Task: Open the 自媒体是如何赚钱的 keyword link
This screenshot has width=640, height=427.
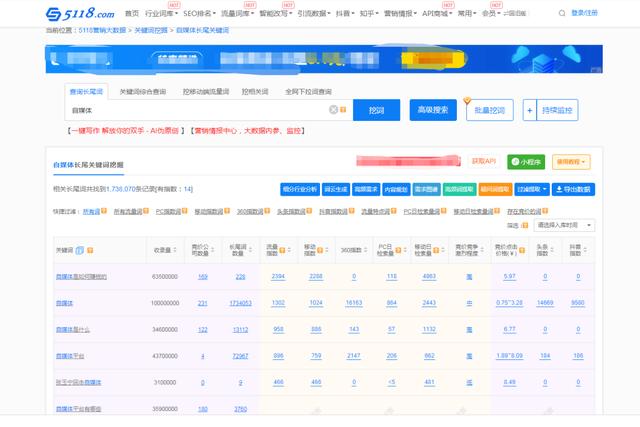Action: coord(80,276)
